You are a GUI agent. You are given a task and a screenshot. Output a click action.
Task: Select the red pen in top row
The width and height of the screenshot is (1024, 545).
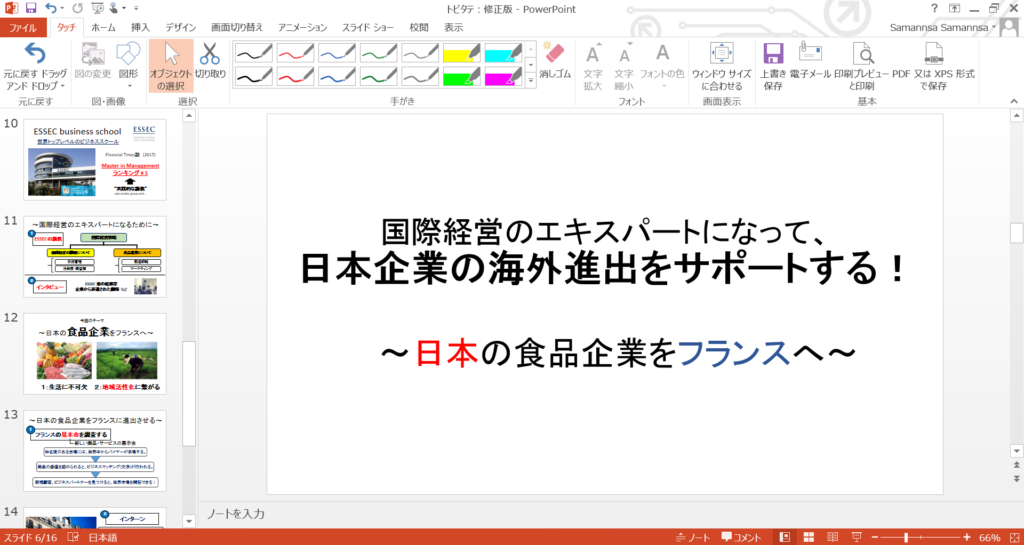tap(295, 53)
